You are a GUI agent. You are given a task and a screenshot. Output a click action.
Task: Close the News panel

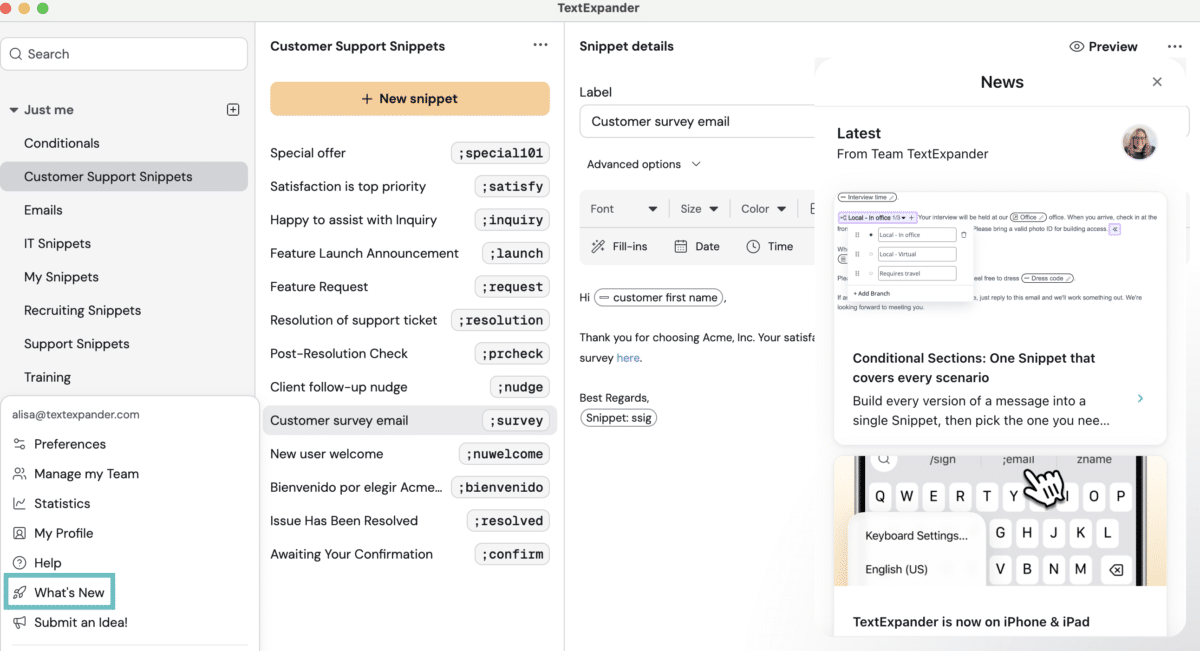click(1157, 82)
